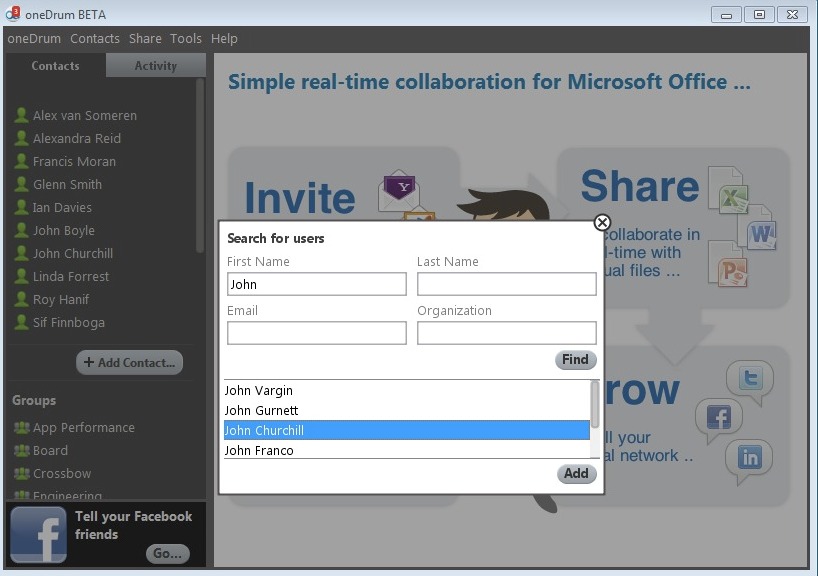Switch to the Contacts tab
The height and width of the screenshot is (576, 818).
coord(55,66)
